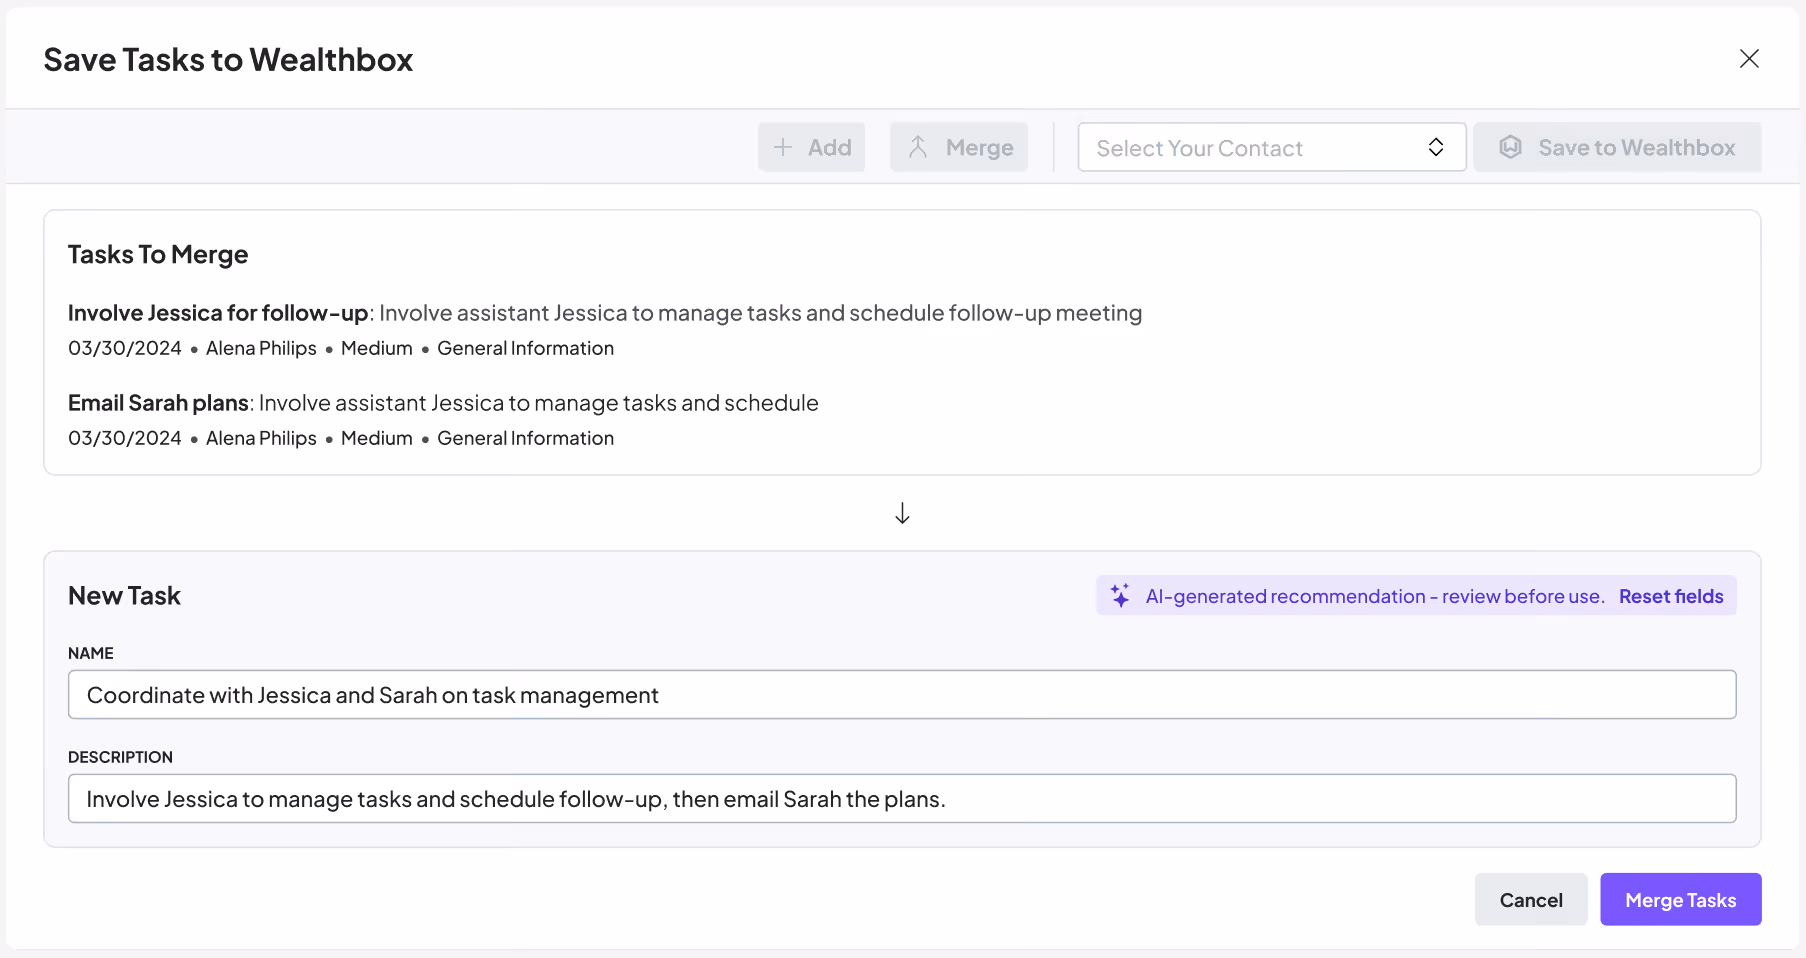The height and width of the screenshot is (958, 1806).
Task: Click the Merge toolbar button
Action: coord(959,147)
